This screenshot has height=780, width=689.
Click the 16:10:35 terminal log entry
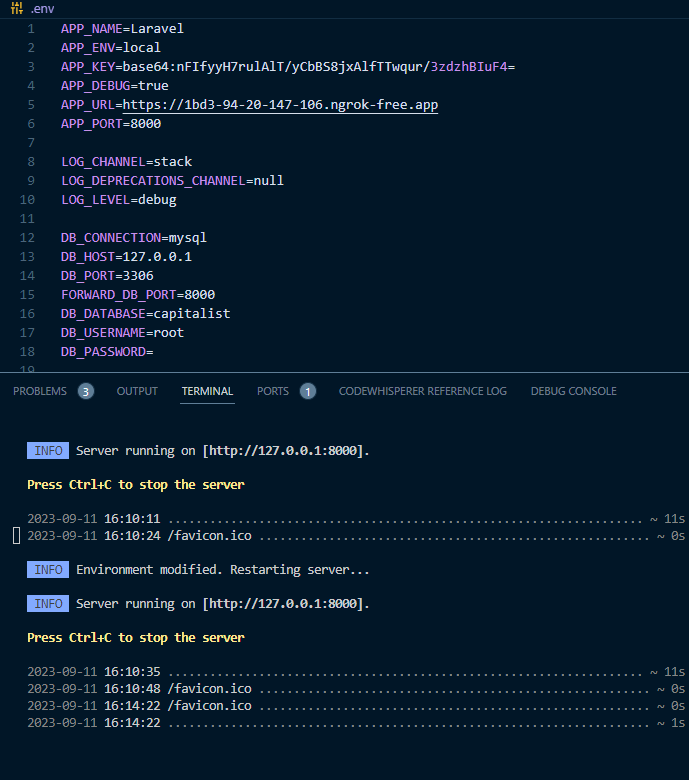click(356, 672)
